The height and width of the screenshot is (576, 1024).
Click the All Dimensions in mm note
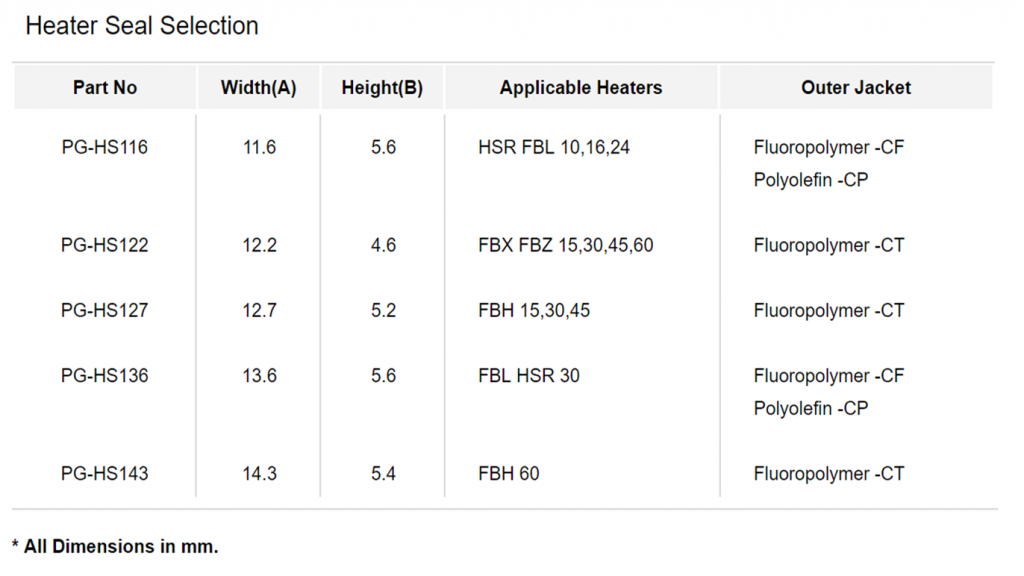(x=115, y=546)
